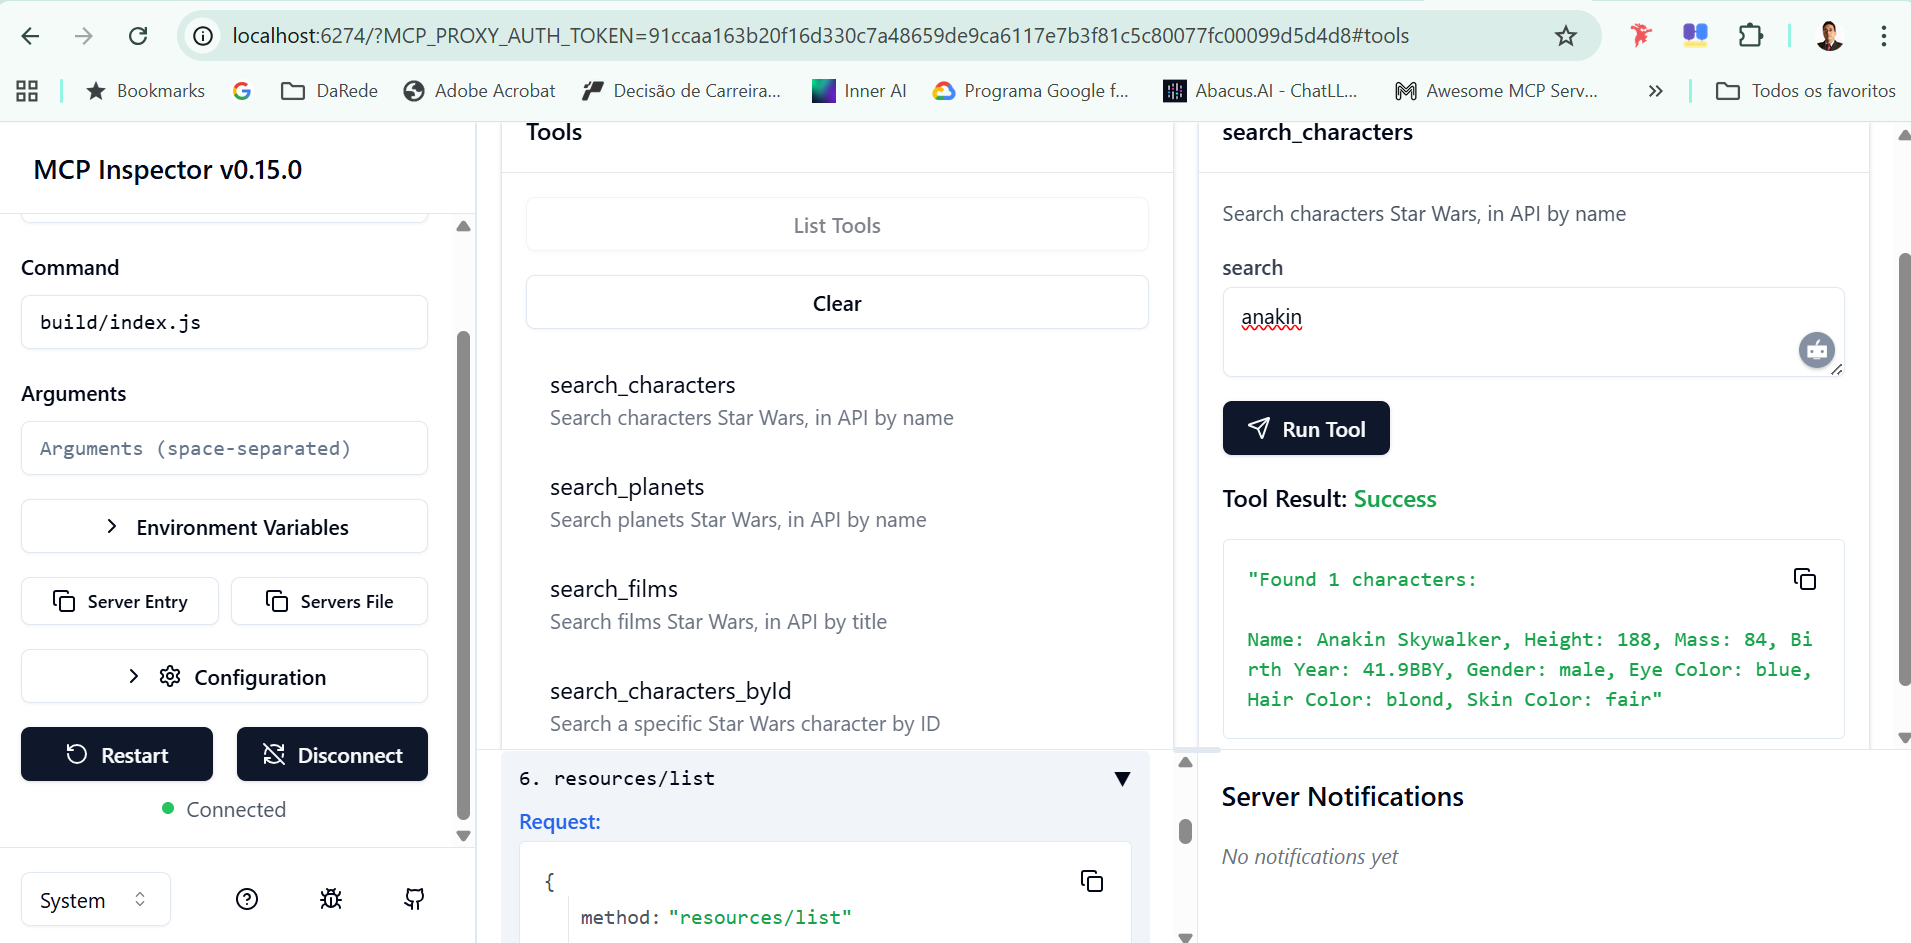Reload the page

138,36
